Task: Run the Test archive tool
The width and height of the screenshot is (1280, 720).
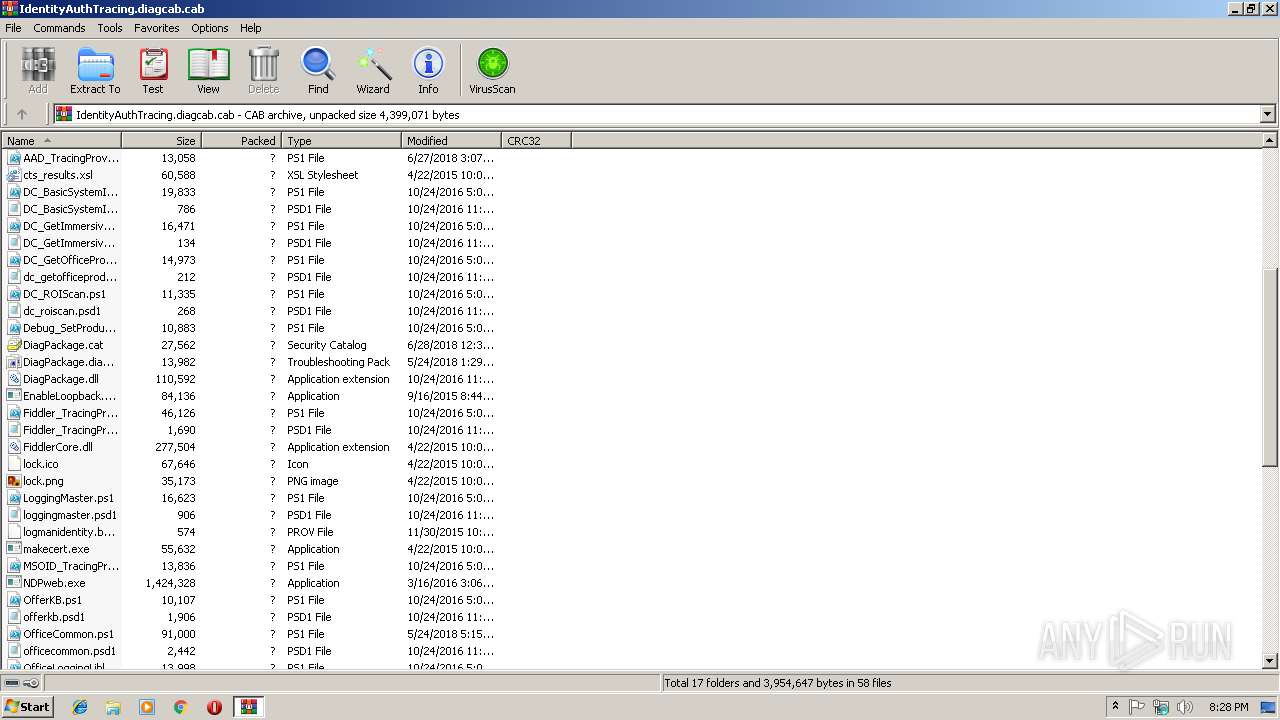Action: 153,71
